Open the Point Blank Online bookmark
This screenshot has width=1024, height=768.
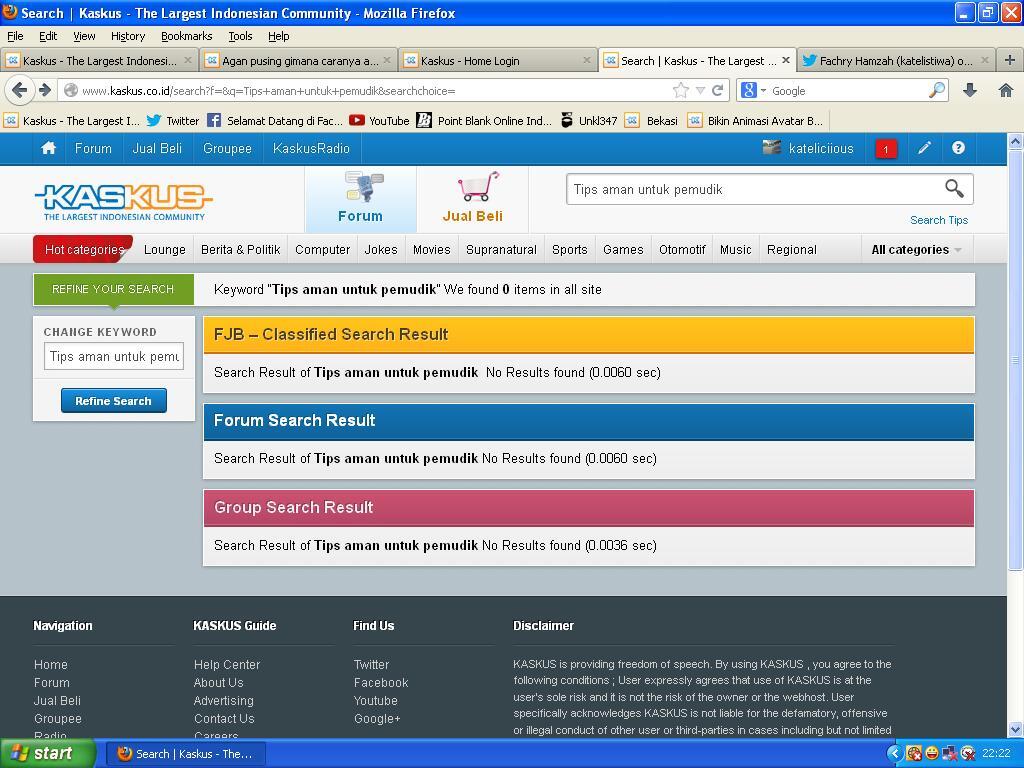click(x=484, y=121)
